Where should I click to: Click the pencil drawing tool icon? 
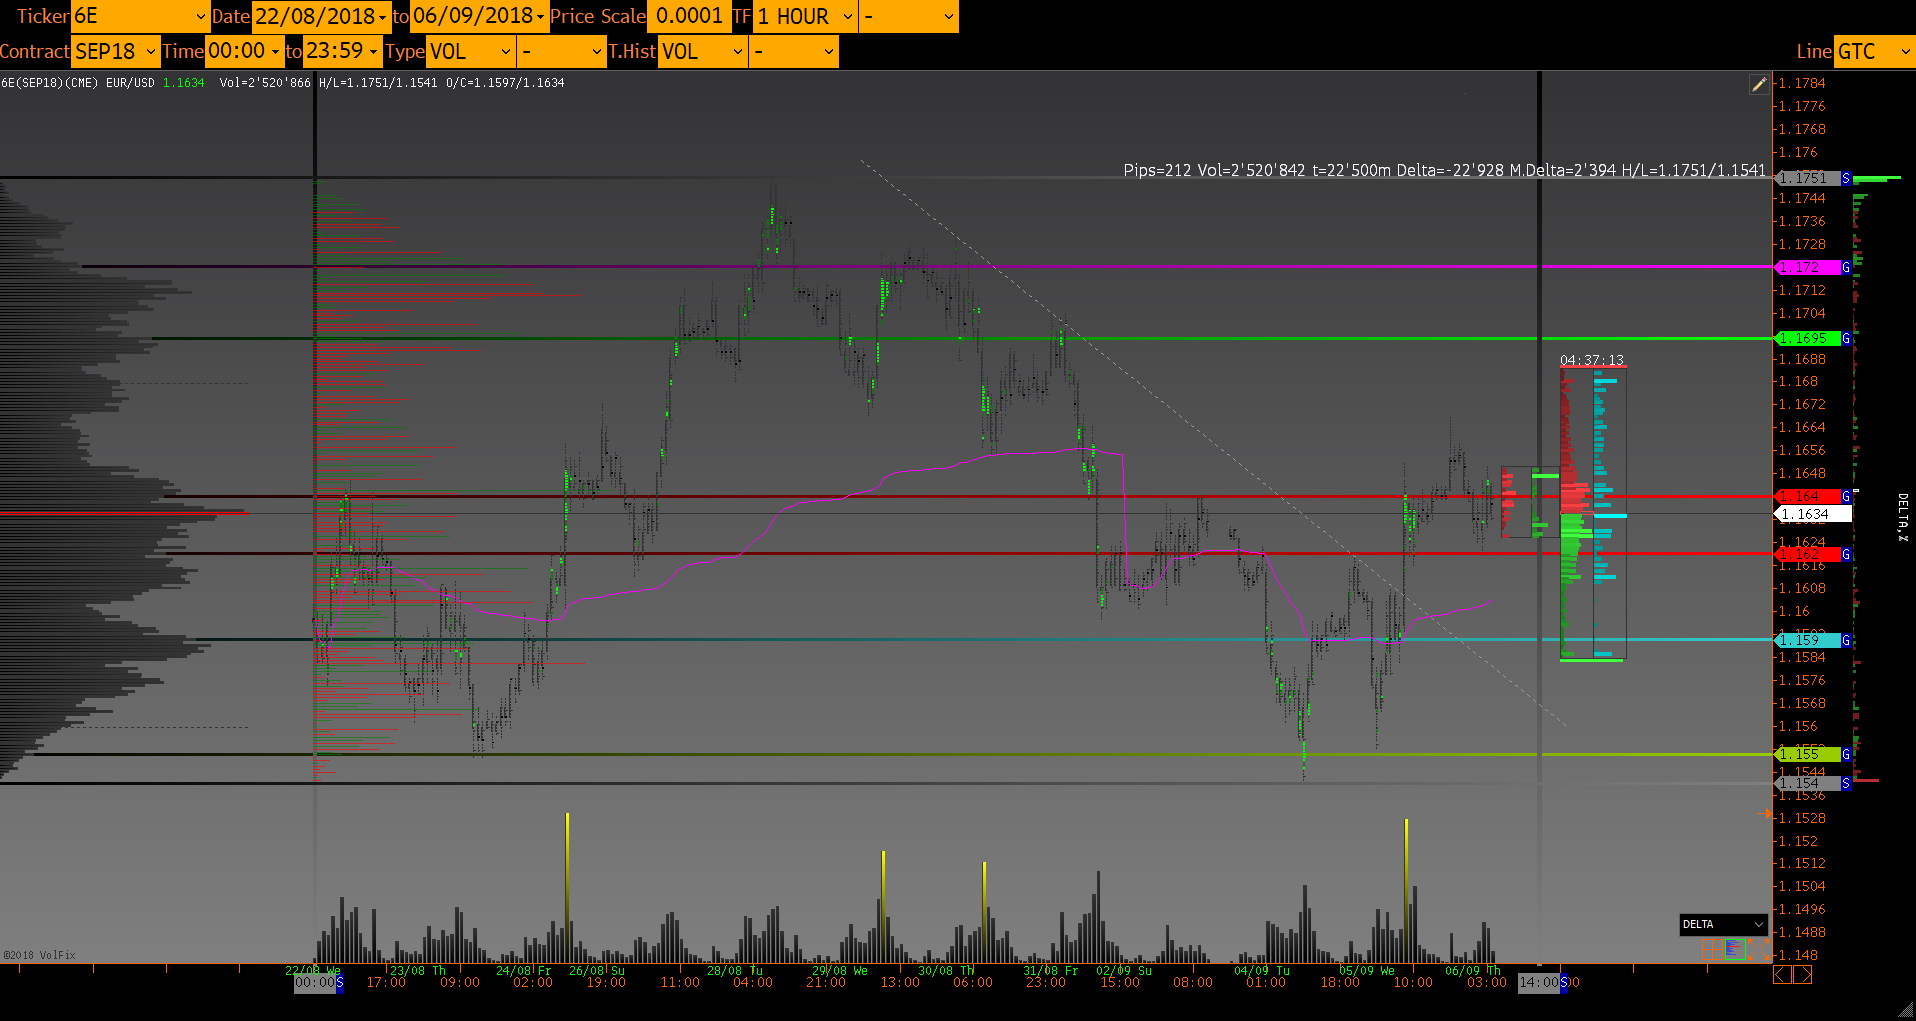click(x=1758, y=85)
